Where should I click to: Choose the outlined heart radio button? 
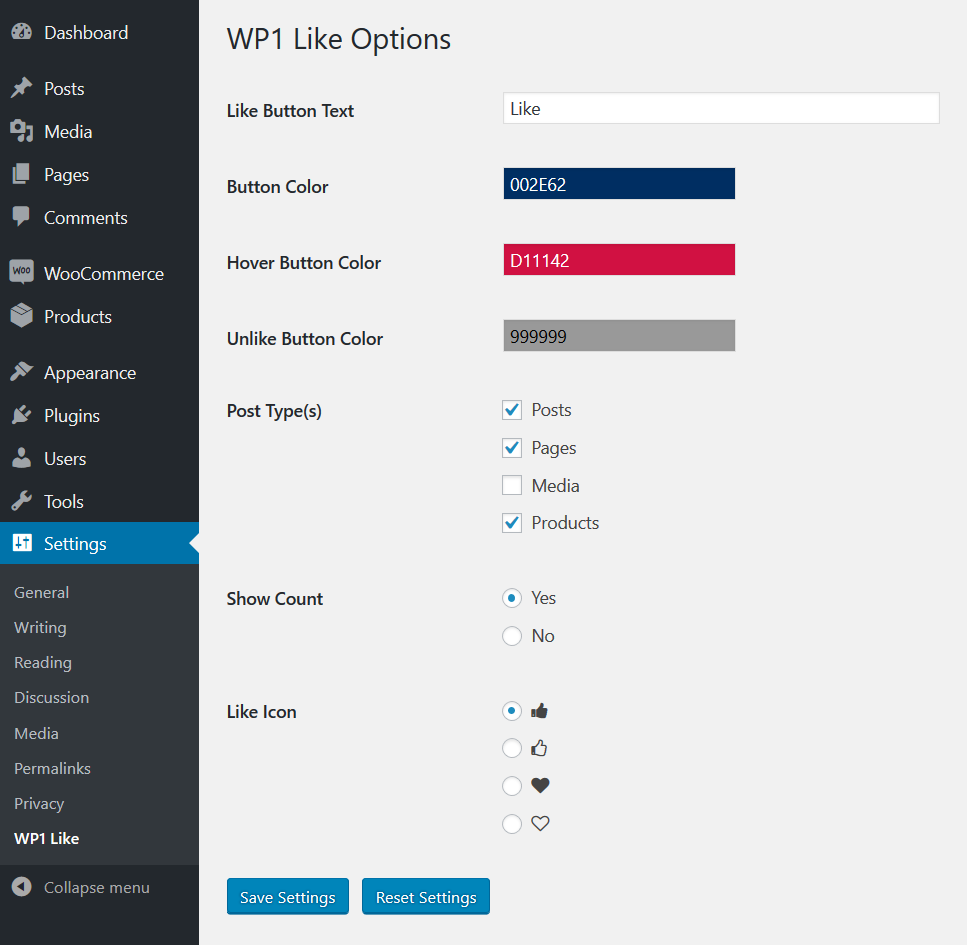[512, 823]
